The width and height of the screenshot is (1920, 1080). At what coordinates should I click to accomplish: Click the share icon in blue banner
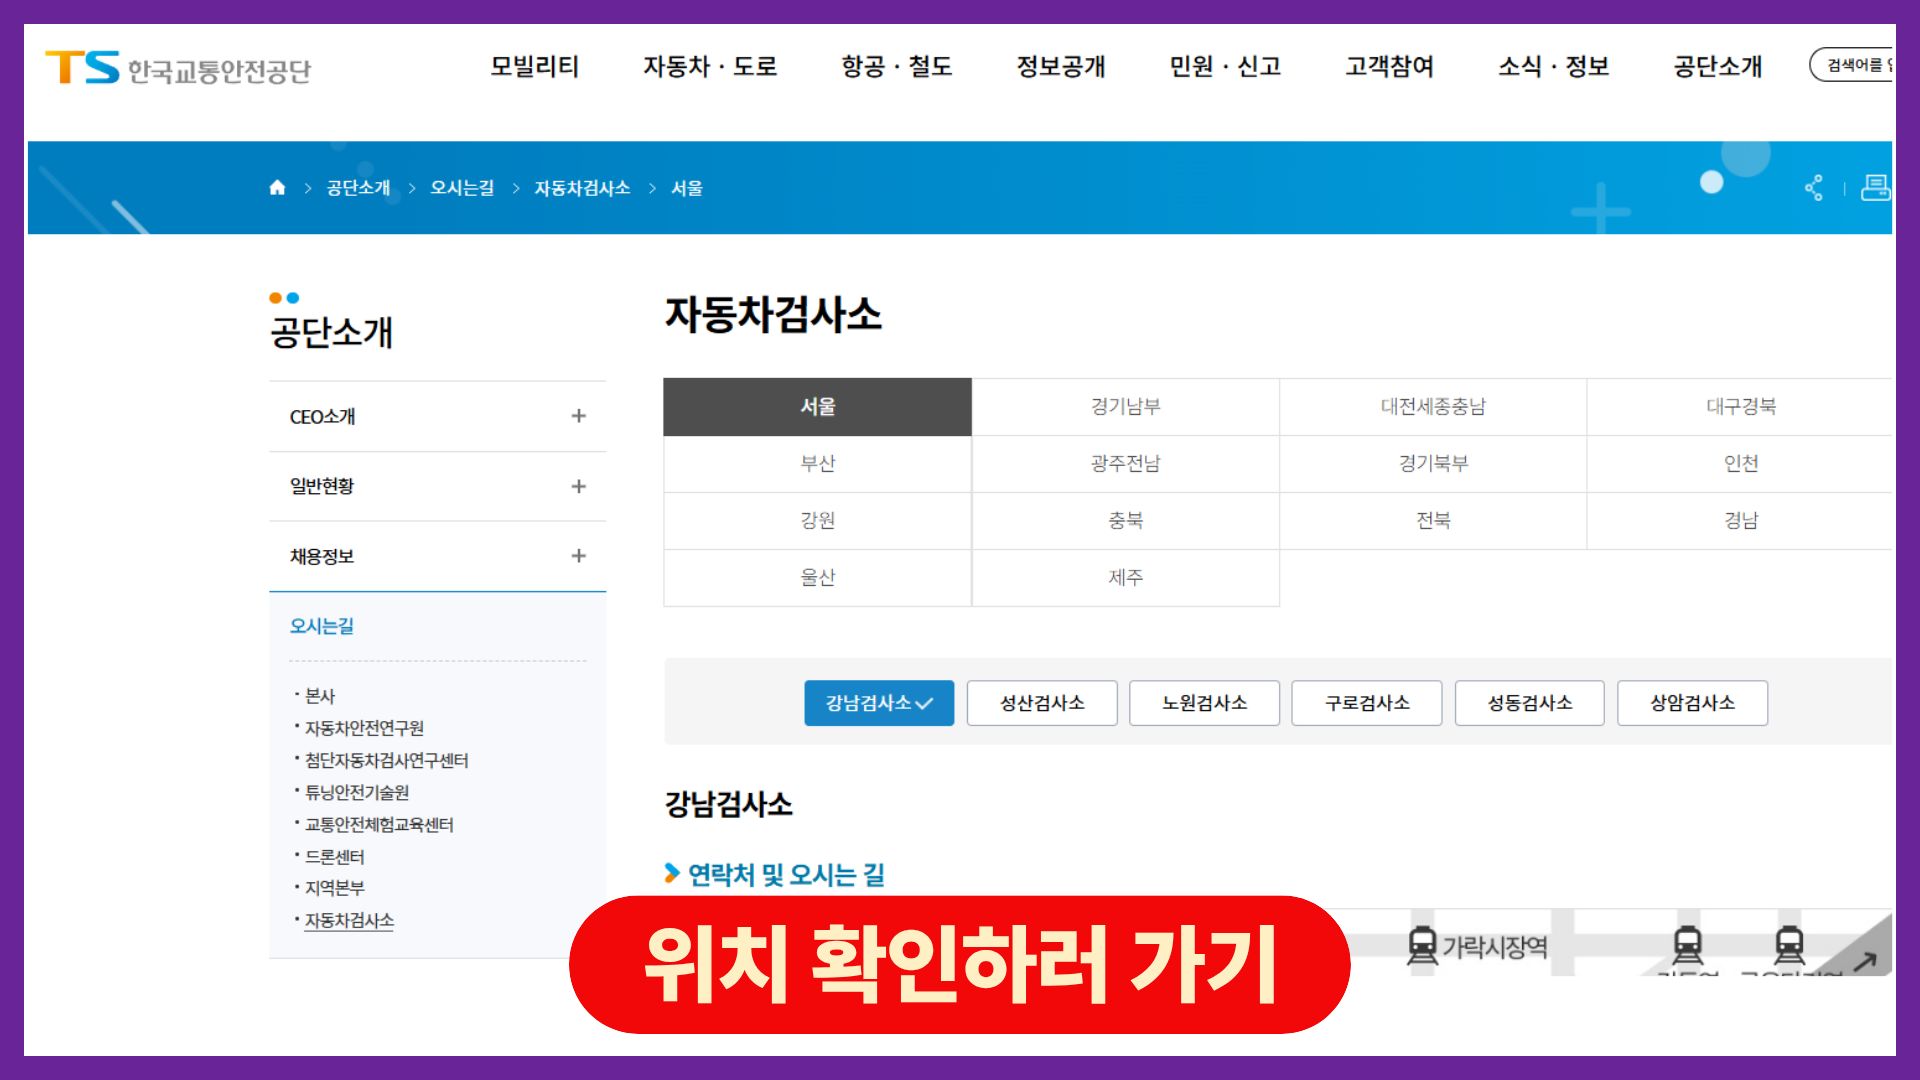(1813, 188)
